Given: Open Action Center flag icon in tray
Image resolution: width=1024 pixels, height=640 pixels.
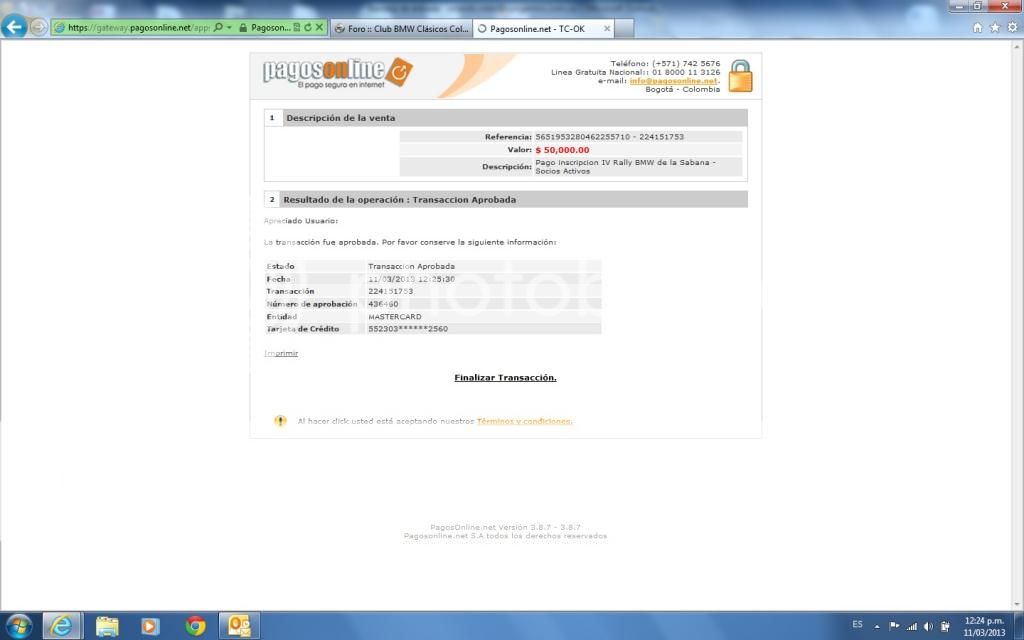Looking at the screenshot, I should [x=894, y=626].
